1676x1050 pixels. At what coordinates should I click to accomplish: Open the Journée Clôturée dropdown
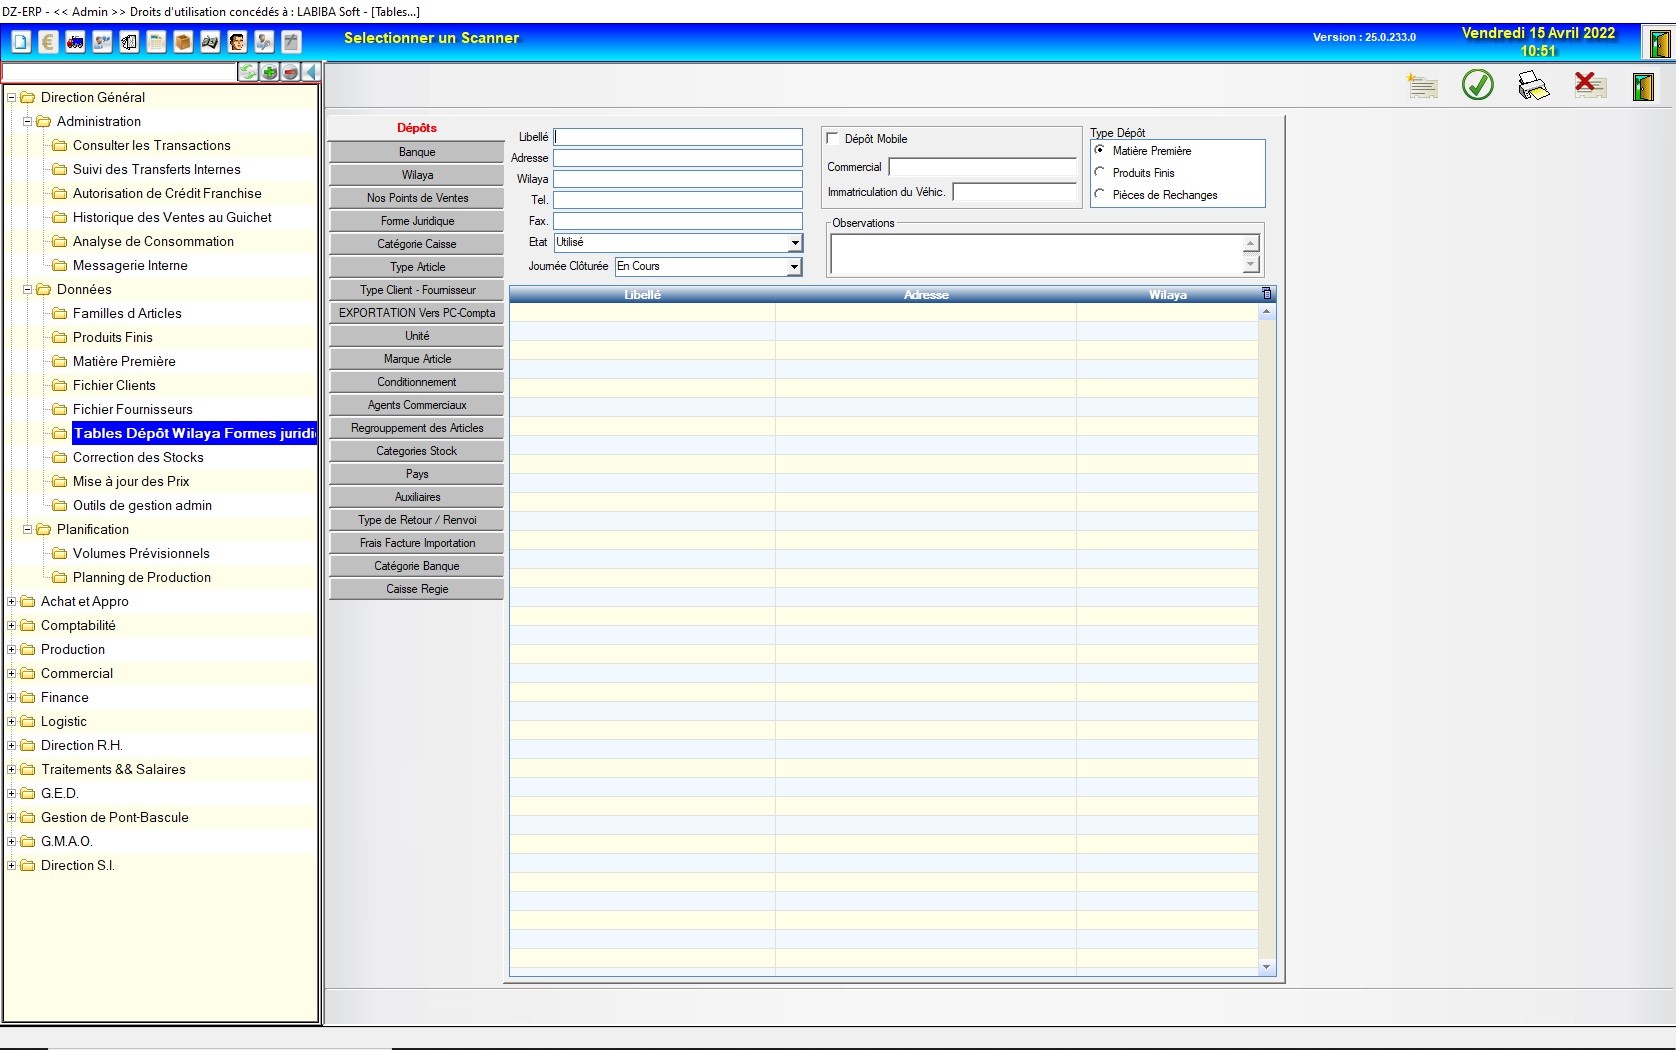pyautogui.click(x=794, y=267)
